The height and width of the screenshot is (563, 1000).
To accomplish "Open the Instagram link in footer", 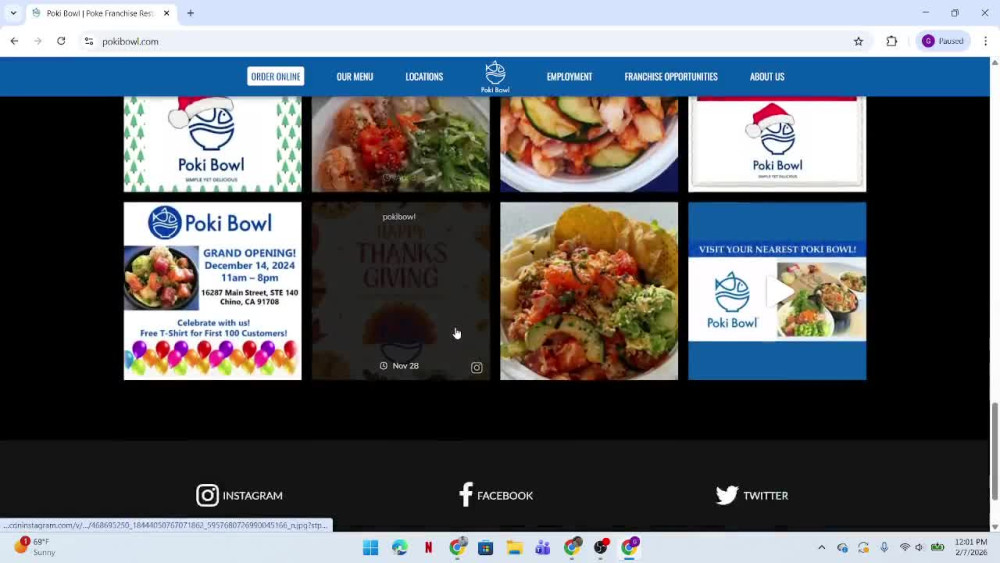I will [239, 495].
